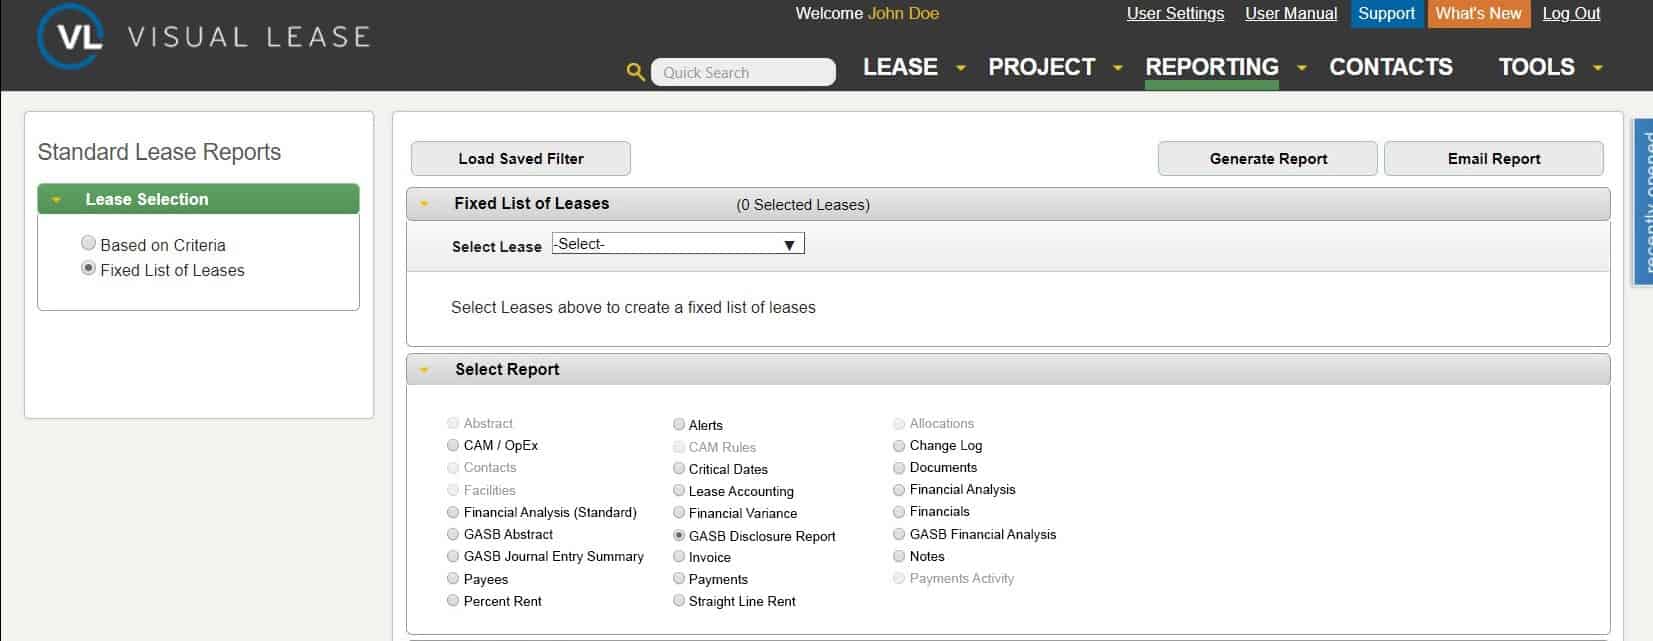This screenshot has height=641, width=1653.
Task: Click the Email Report button
Action: (x=1494, y=158)
